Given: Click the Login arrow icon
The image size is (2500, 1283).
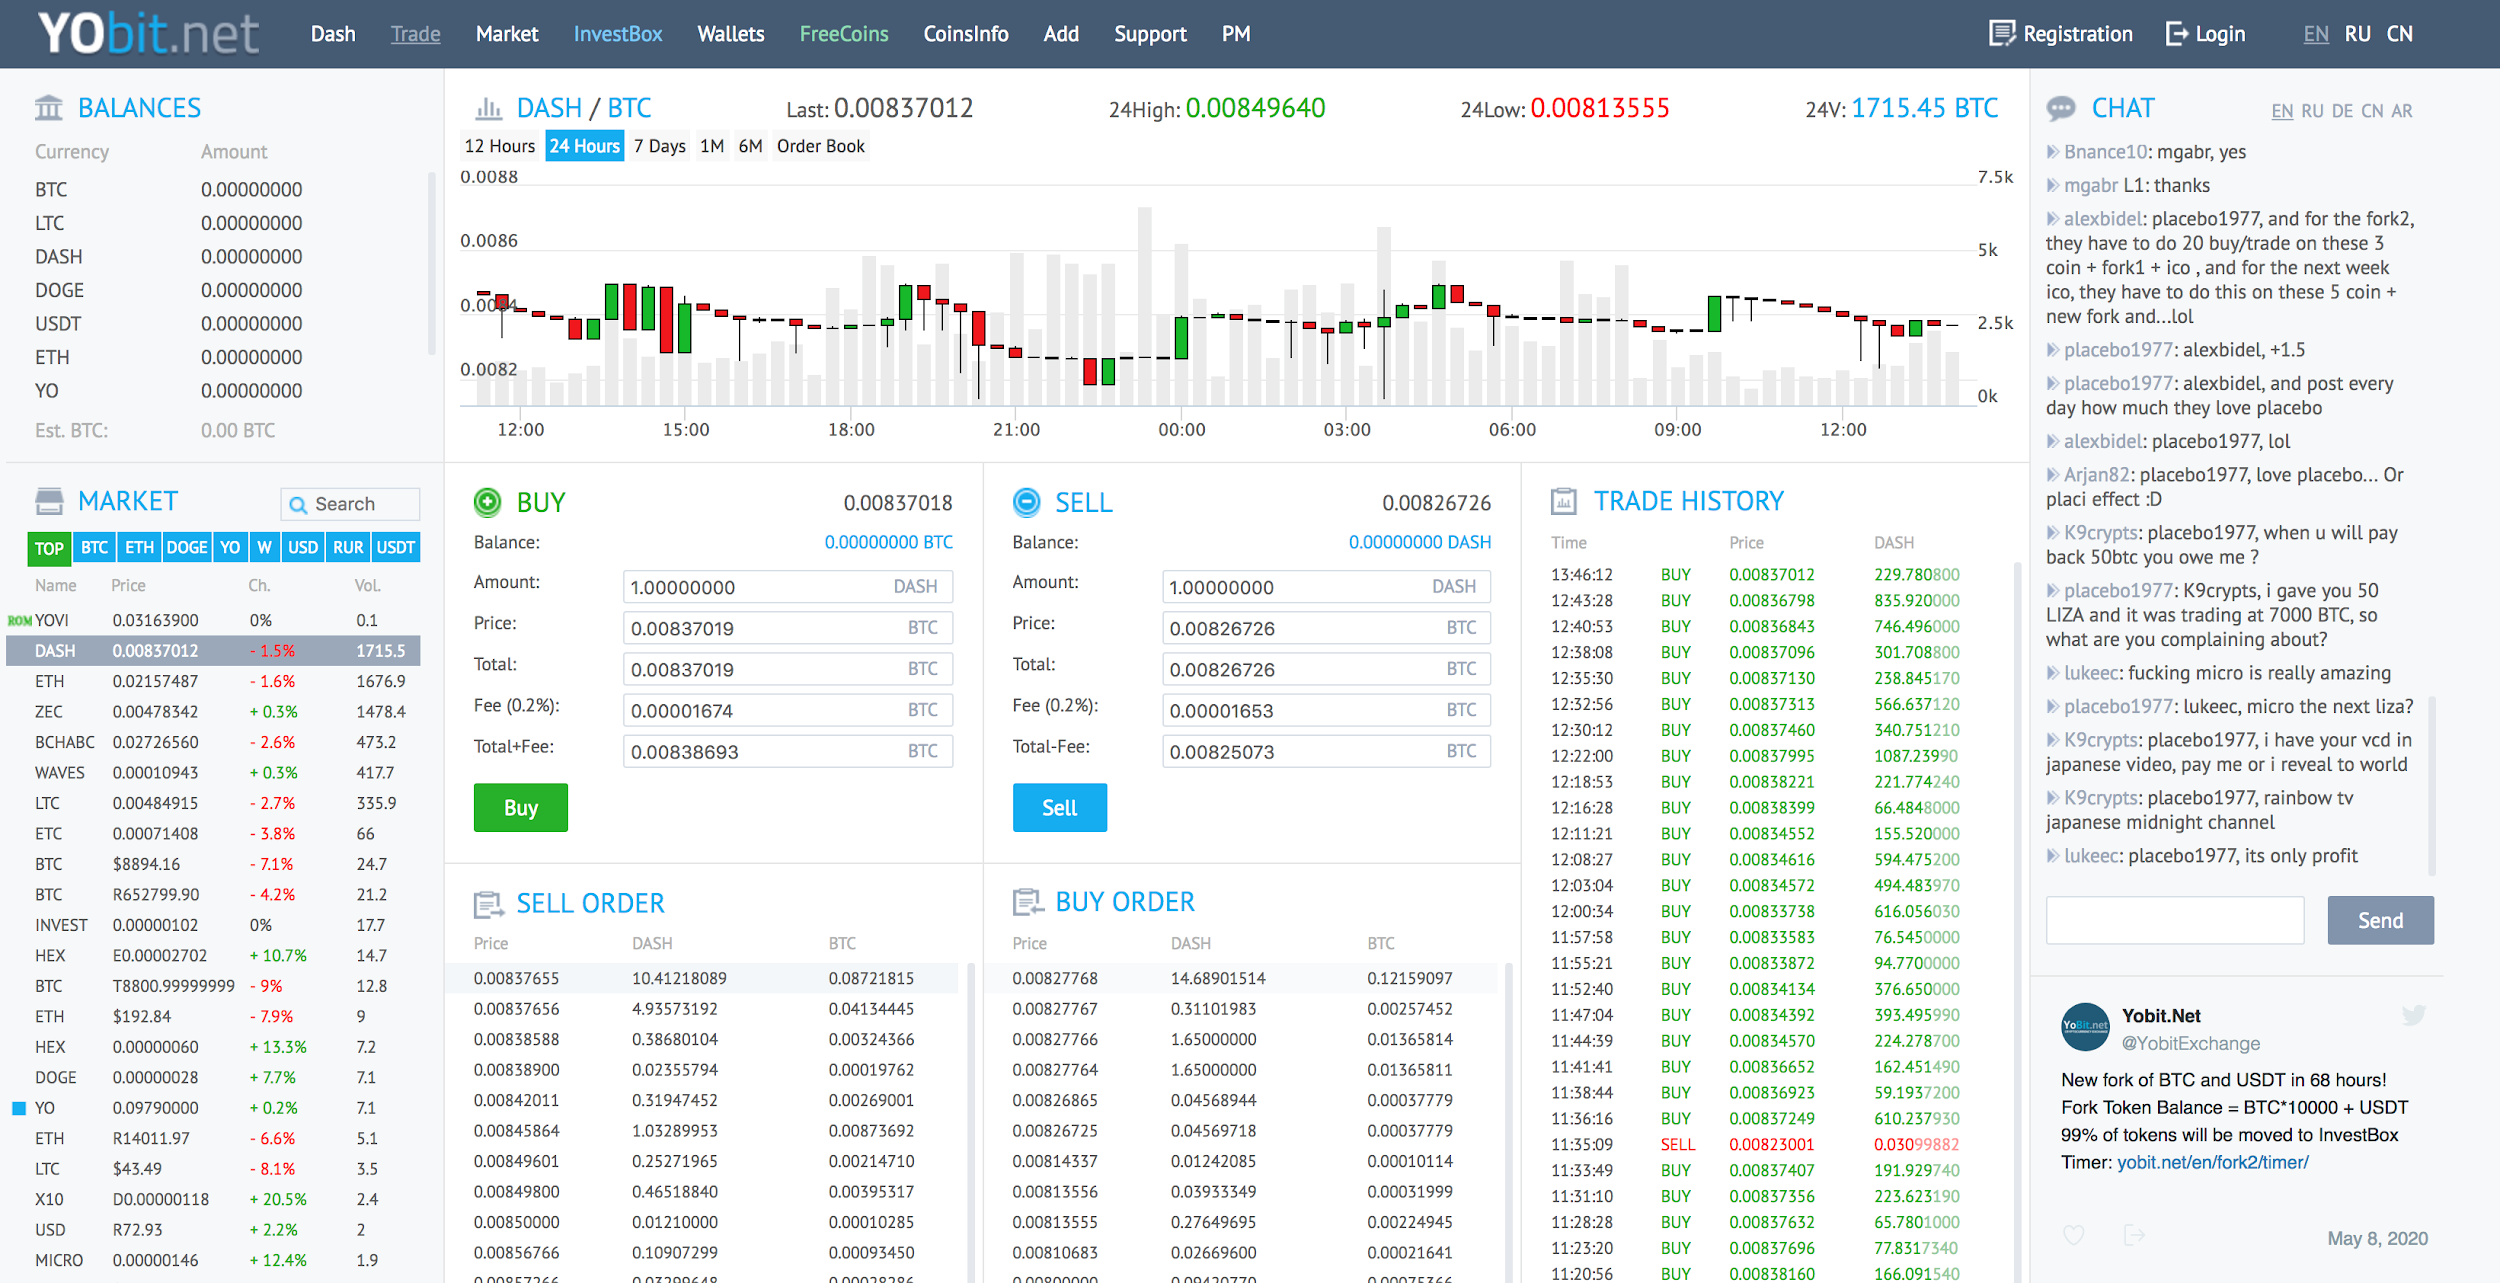Looking at the screenshot, I should coord(2176,34).
